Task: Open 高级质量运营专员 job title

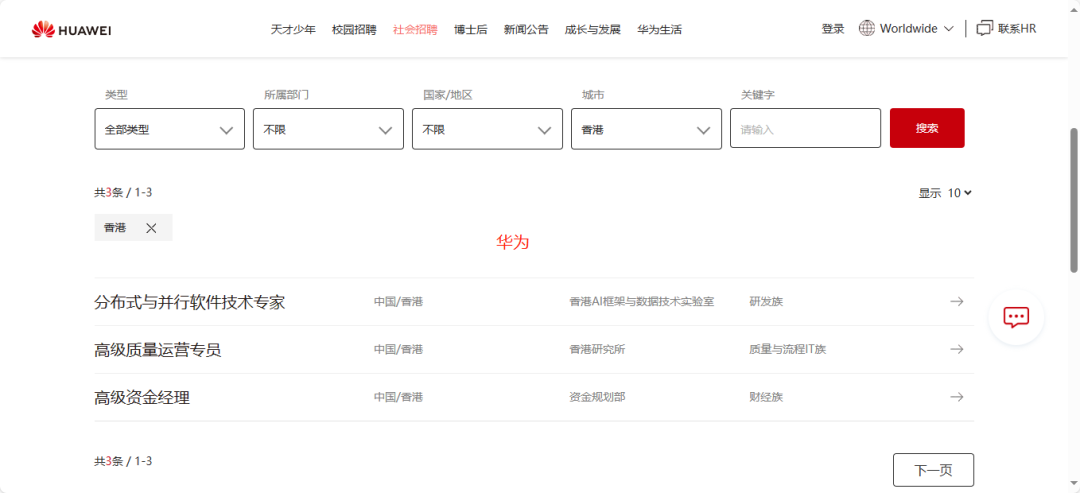Action: (158, 350)
